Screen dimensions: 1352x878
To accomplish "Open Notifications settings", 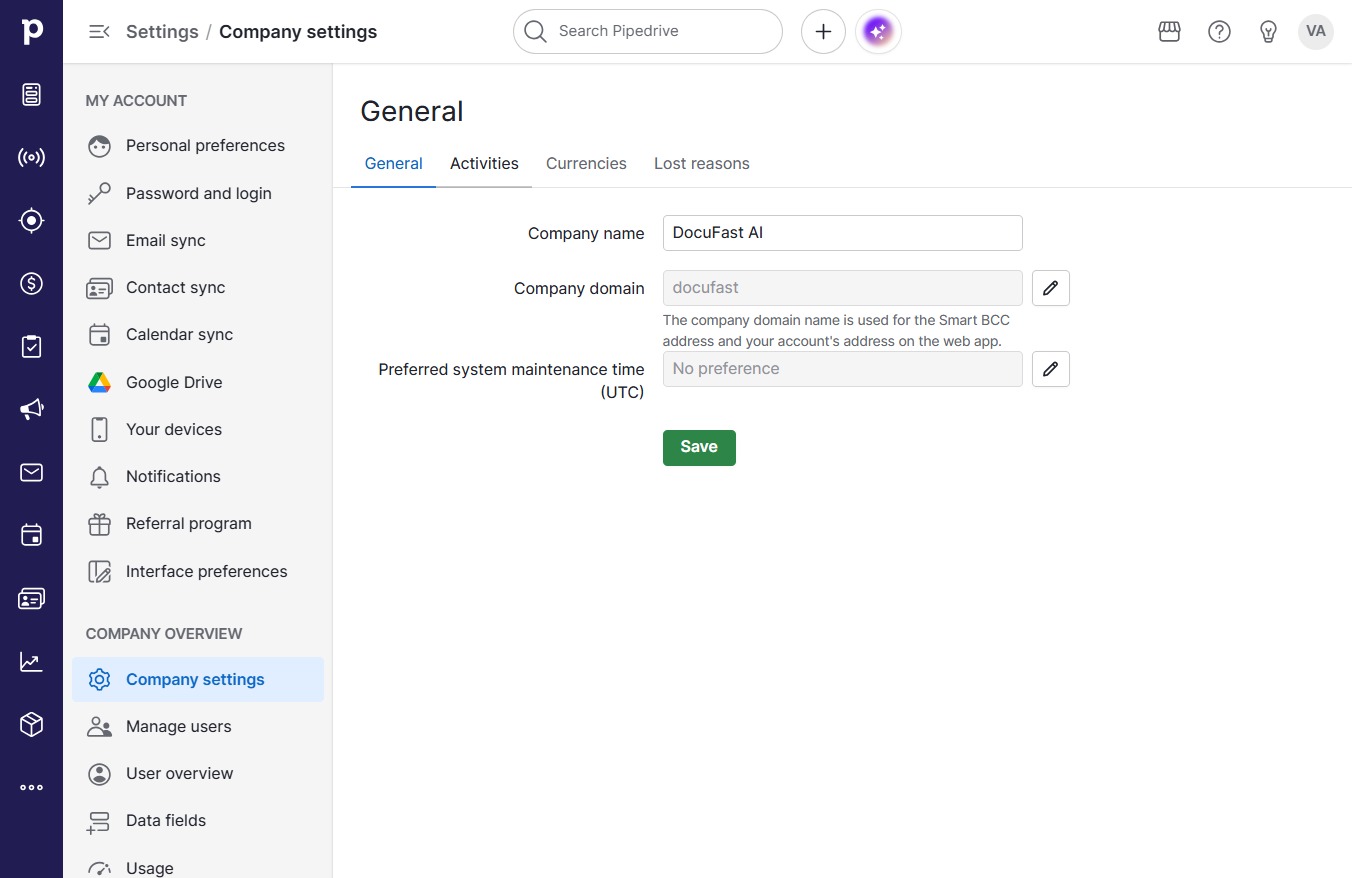I will point(198,477).
